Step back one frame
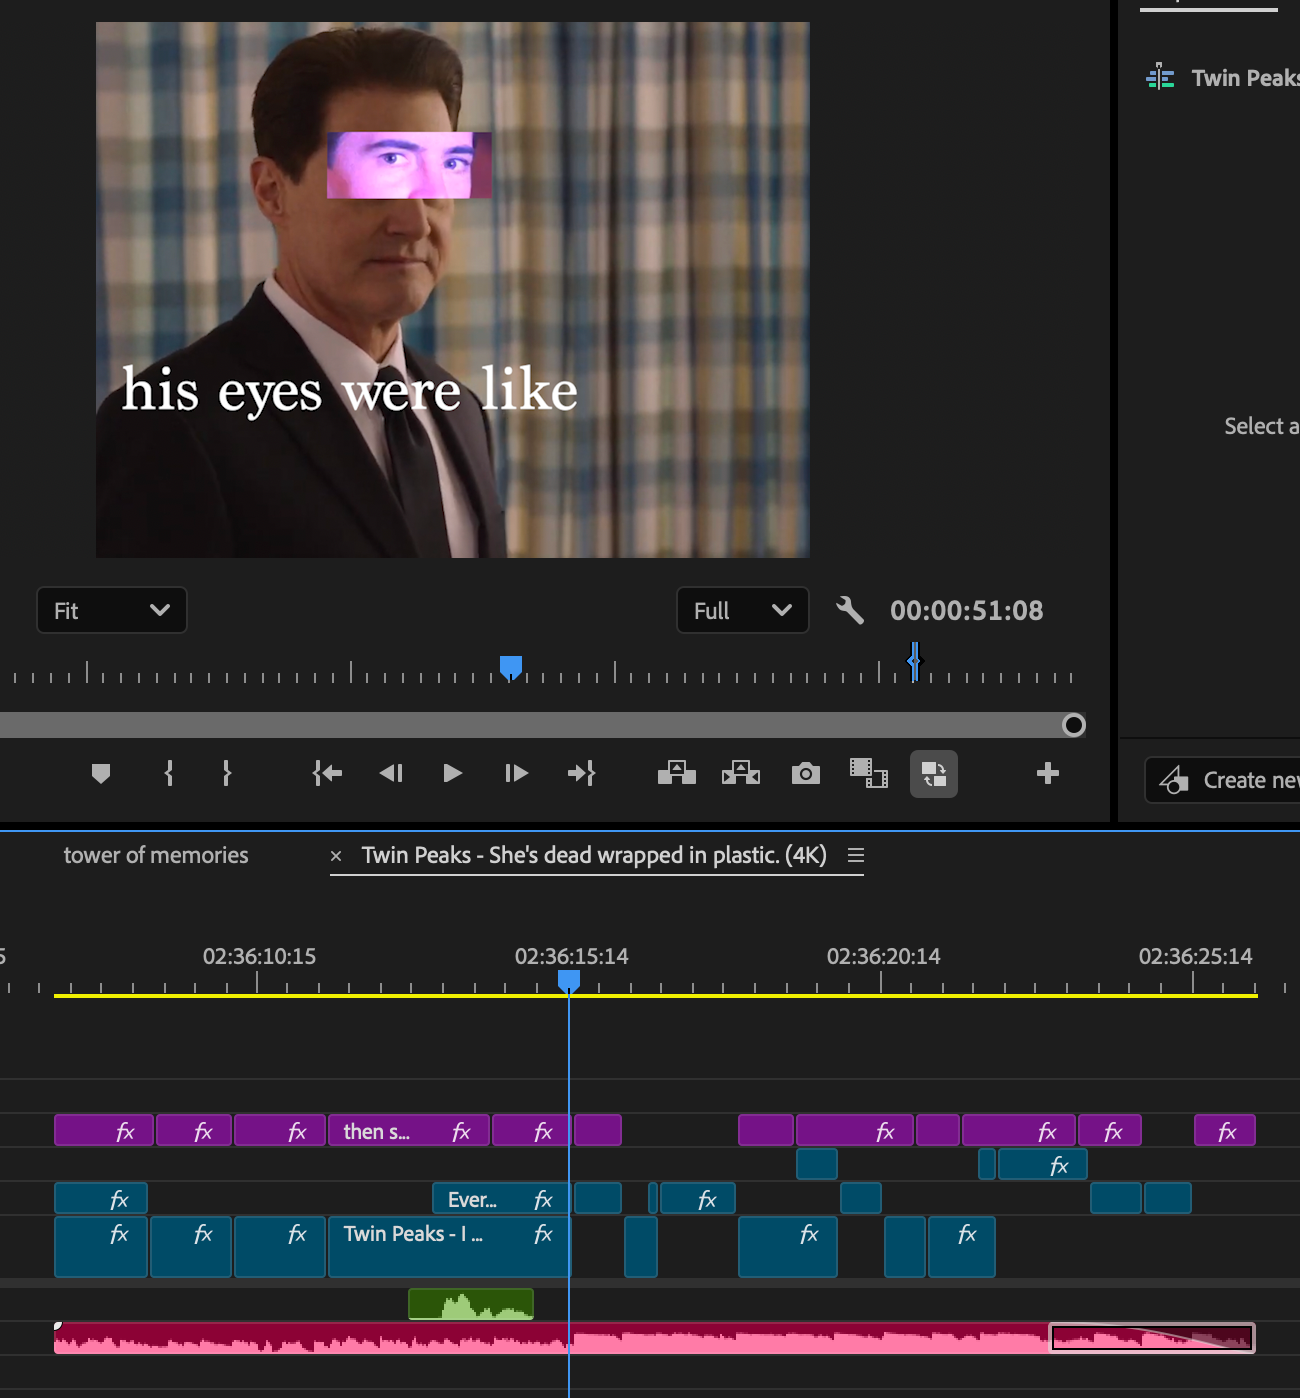 pyautogui.click(x=391, y=773)
